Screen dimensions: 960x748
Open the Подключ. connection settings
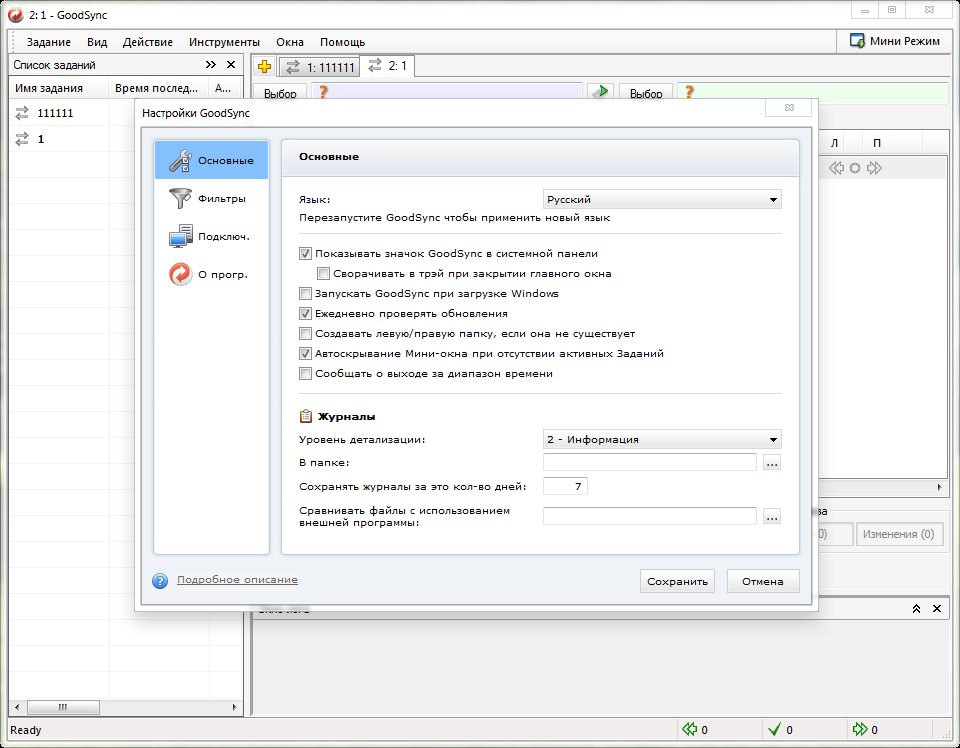point(211,236)
